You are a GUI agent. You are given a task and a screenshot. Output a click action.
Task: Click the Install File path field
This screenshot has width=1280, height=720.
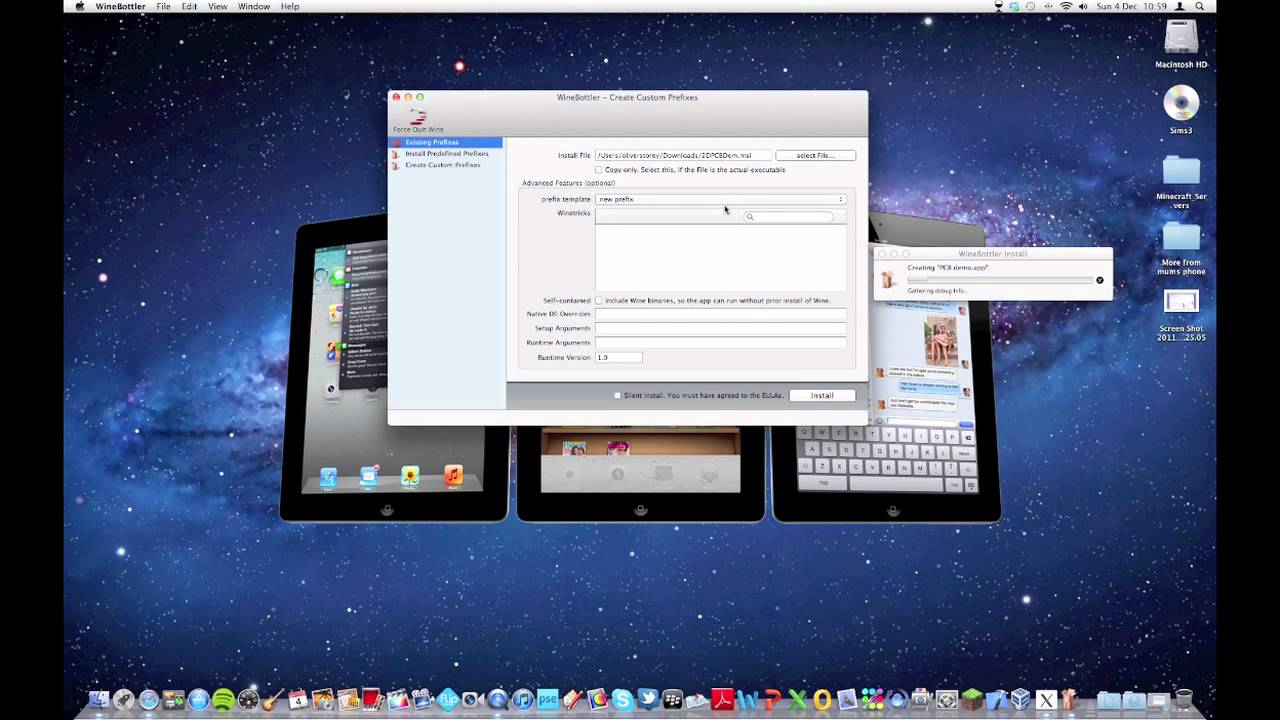tap(684, 155)
